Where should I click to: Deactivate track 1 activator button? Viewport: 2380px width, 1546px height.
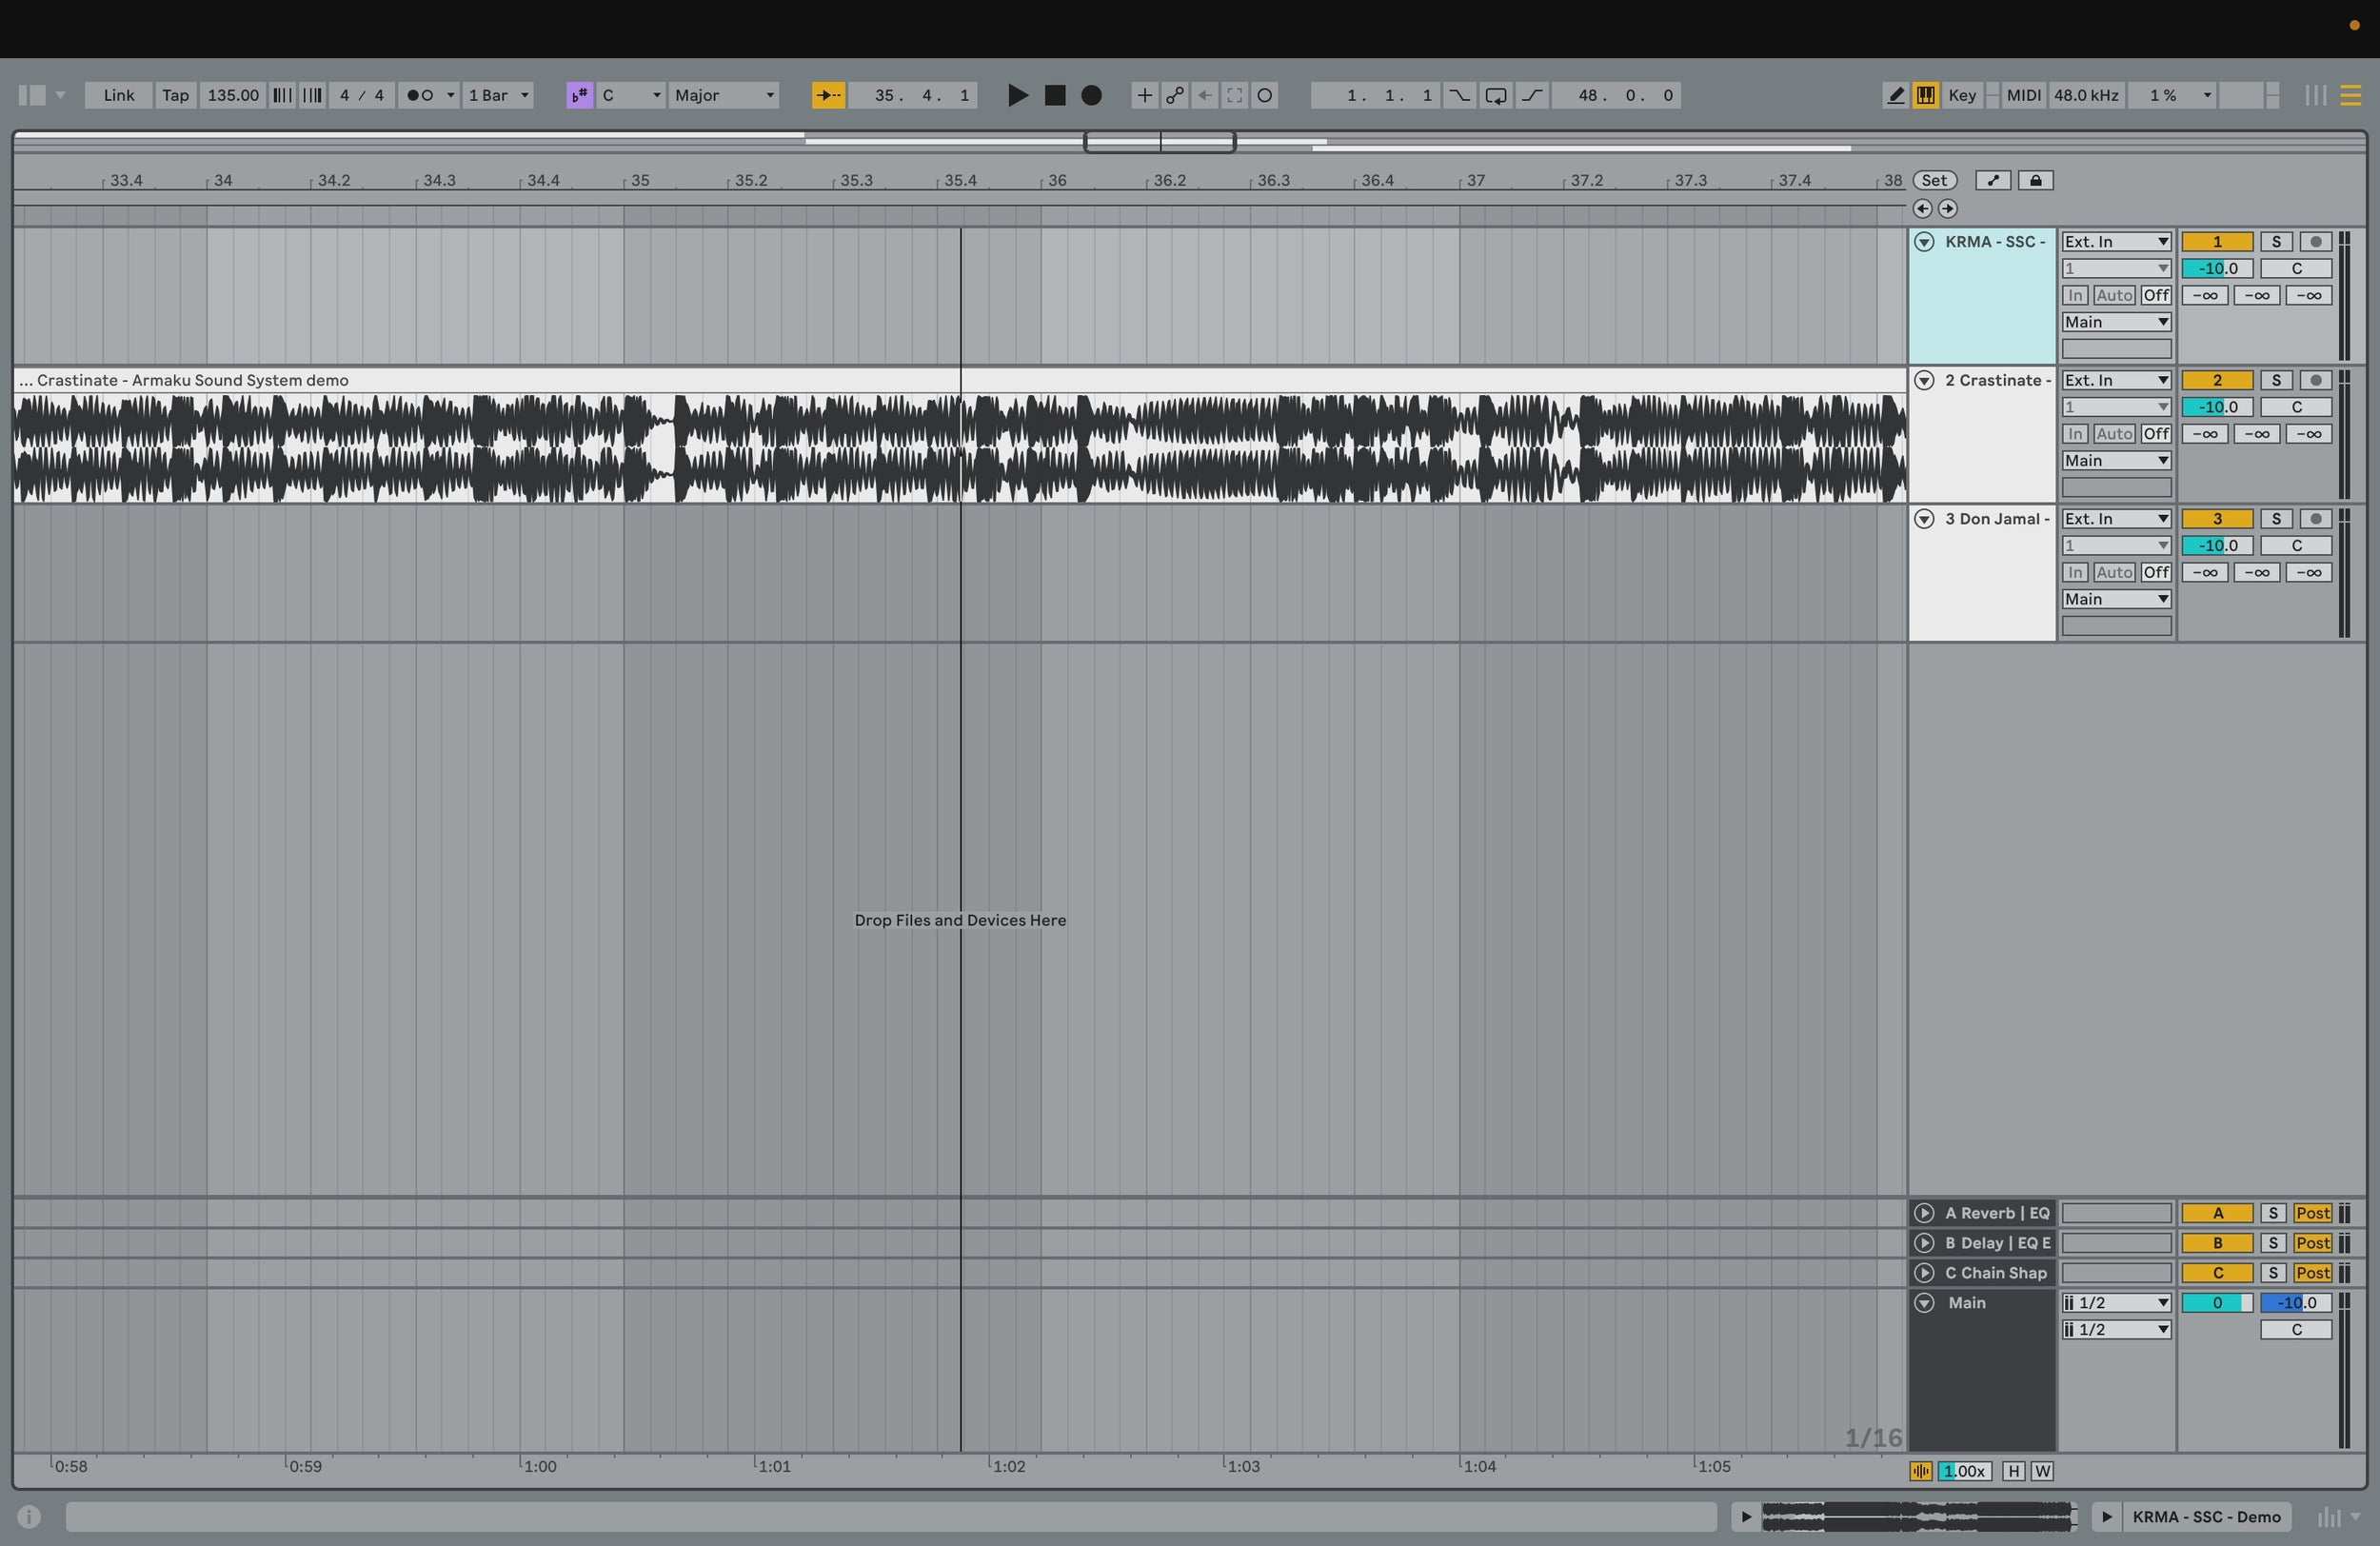[2216, 242]
